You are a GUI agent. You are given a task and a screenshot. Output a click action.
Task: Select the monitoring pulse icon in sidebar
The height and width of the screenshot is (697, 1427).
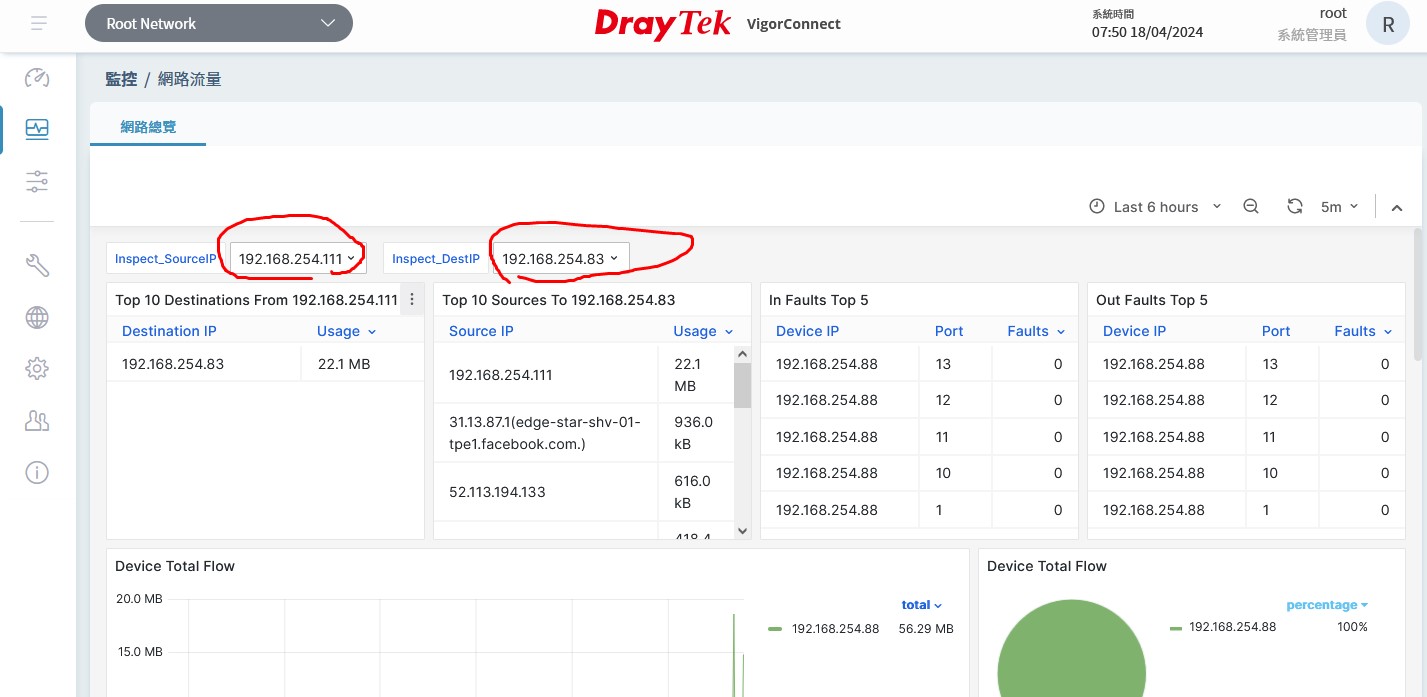[37, 128]
